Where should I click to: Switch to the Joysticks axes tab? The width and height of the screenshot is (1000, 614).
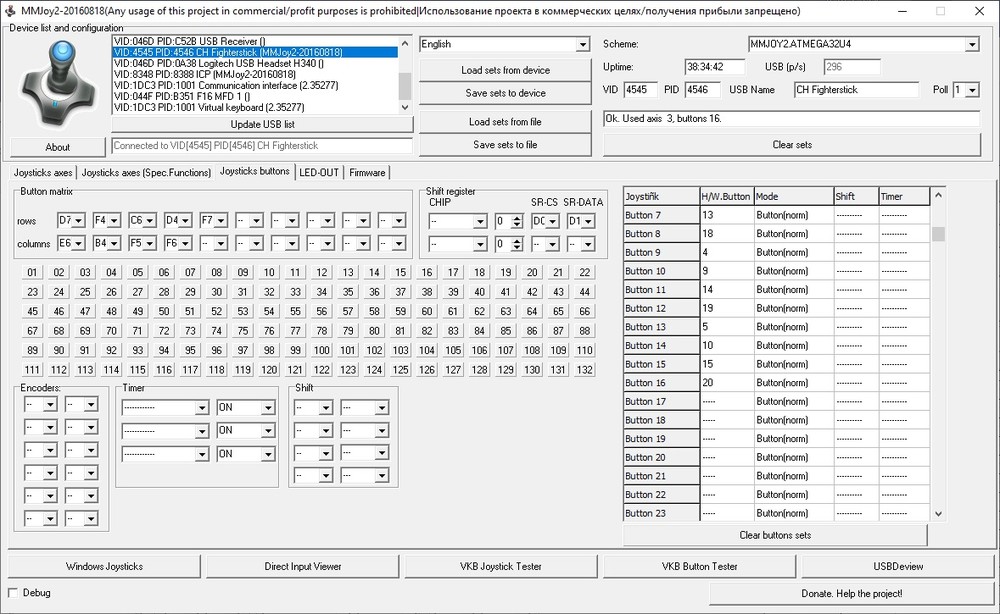pyautogui.click(x=43, y=172)
